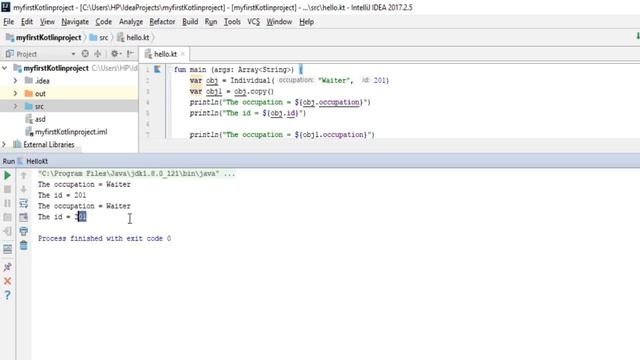Rerun HelloKt with the green play icon
Image resolution: width=640 pixels, height=360 pixels.
7,176
